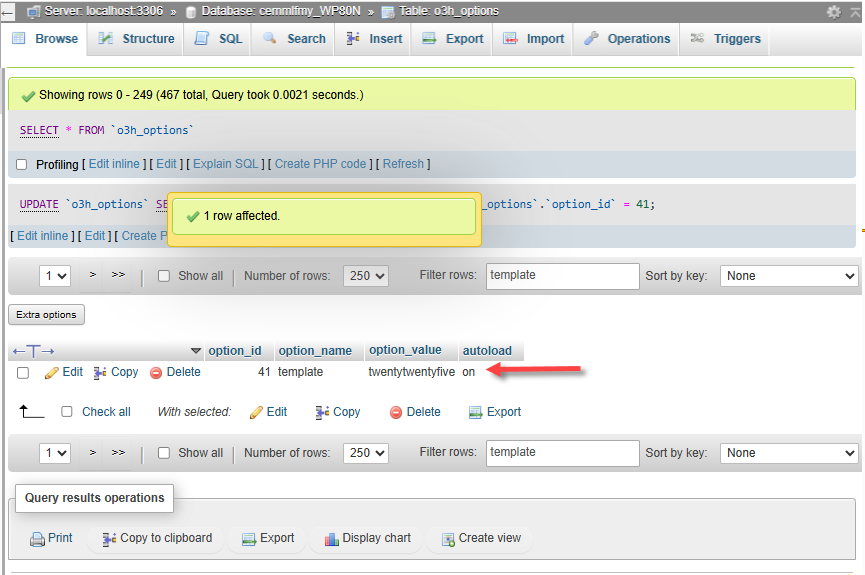Switch to the Export tab
Image resolution: width=865 pixels, height=575 pixels.
(453, 39)
